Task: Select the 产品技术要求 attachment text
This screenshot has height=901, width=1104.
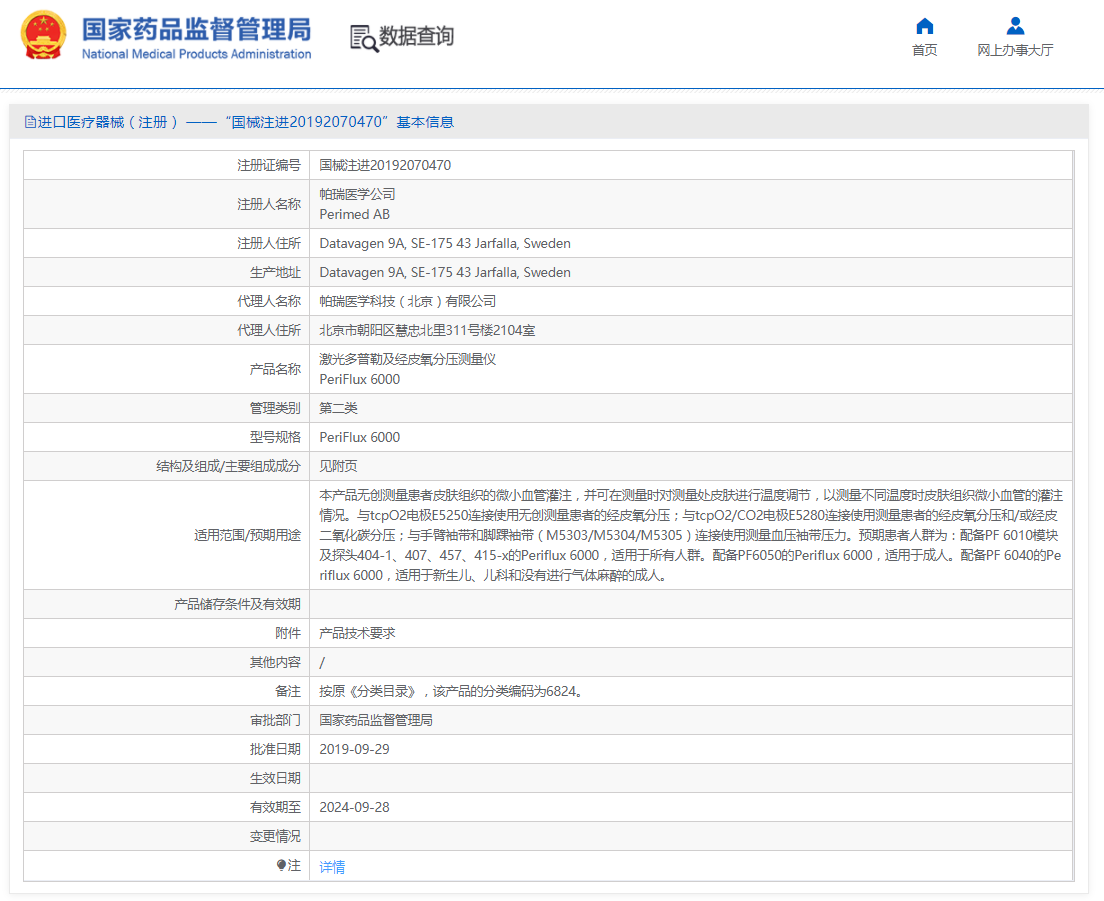Action: click(x=357, y=634)
